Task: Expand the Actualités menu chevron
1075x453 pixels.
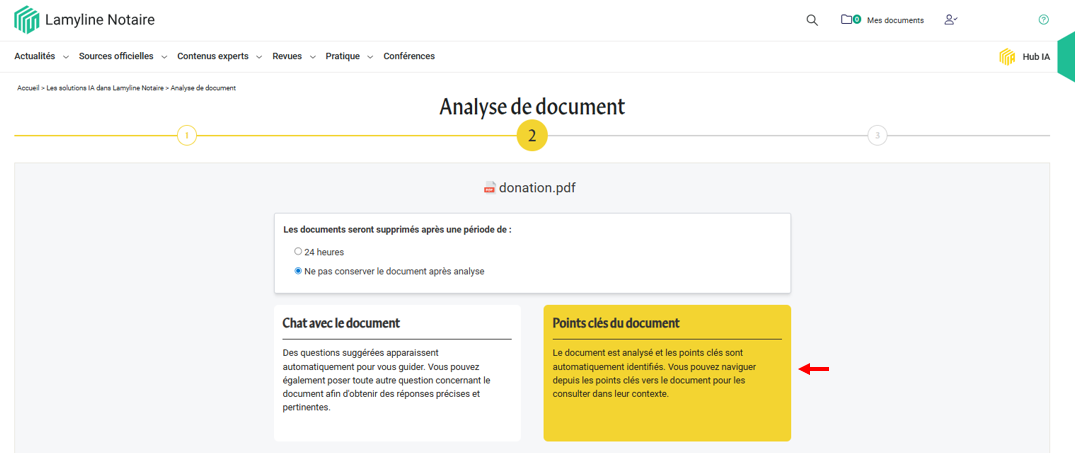Action: (x=66, y=57)
